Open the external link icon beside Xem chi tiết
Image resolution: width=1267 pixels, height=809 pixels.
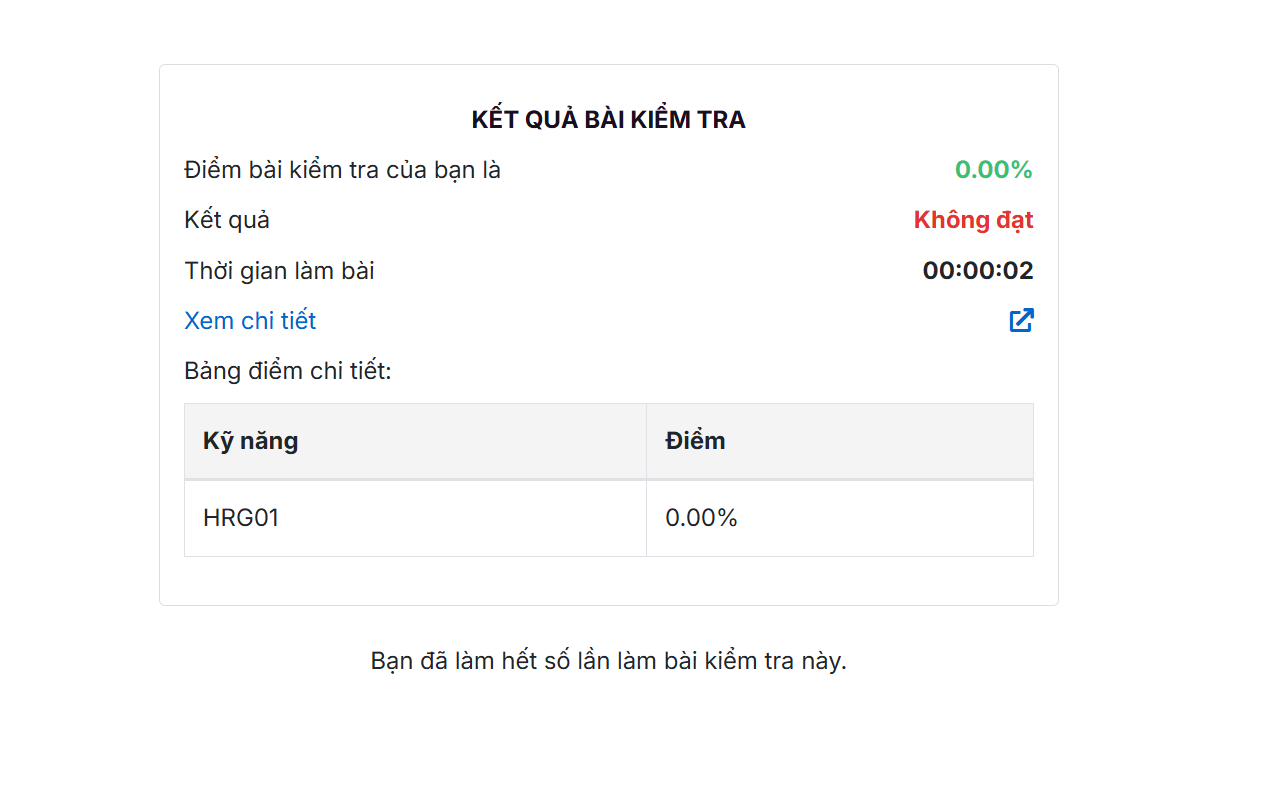point(1020,320)
